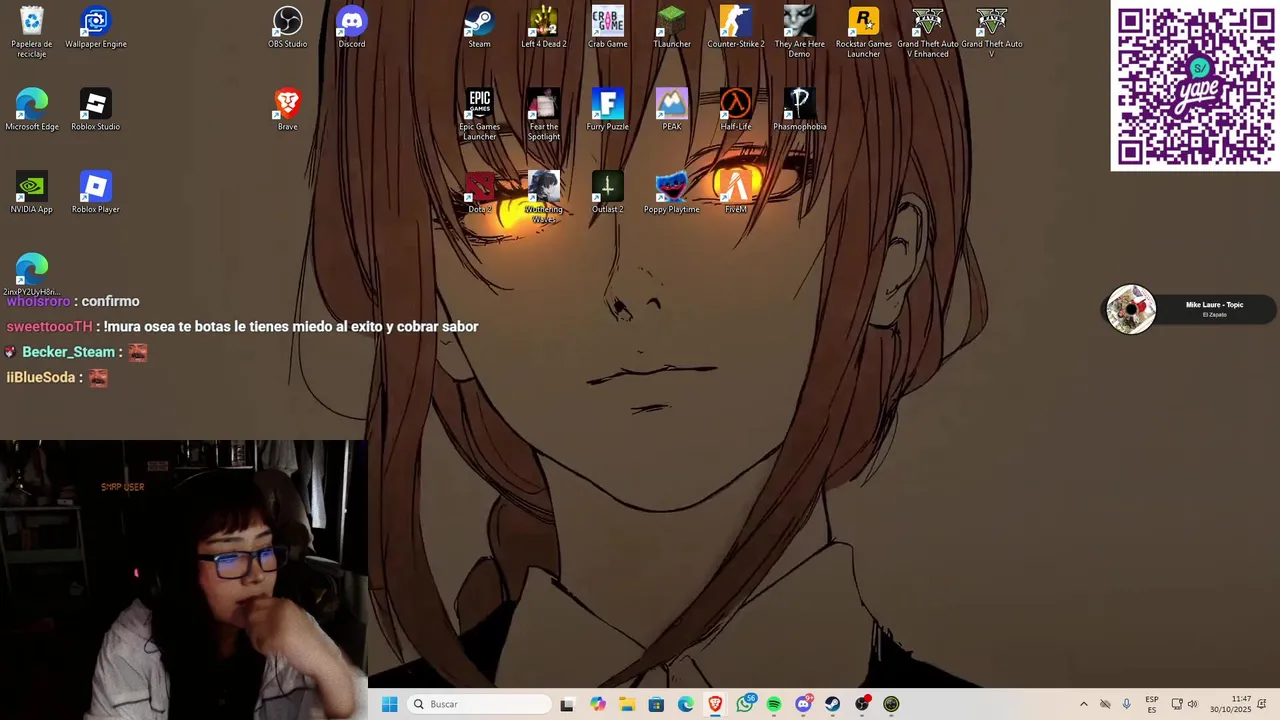Open Discord from the taskbar
This screenshot has width=1280, height=720.
point(803,704)
